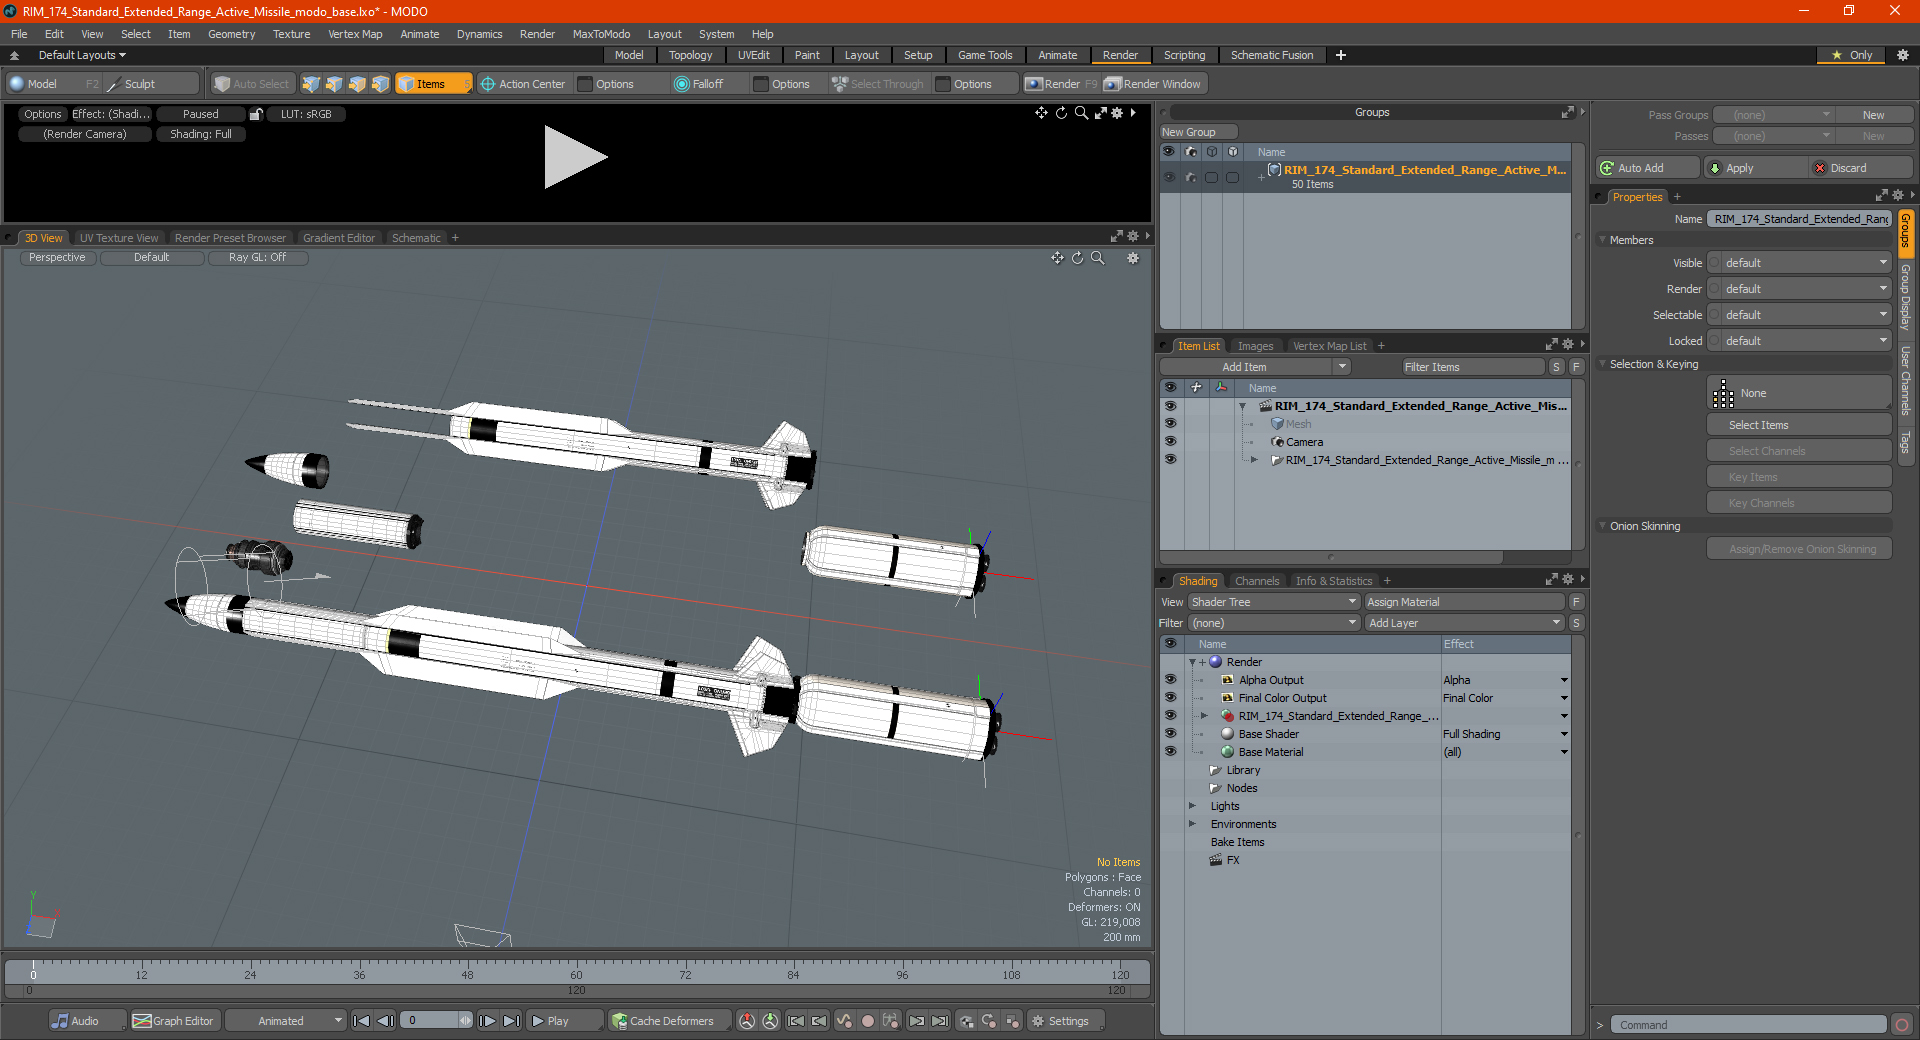Open the Graph Editor
Screen dimensions: 1920x1040
173,1021
